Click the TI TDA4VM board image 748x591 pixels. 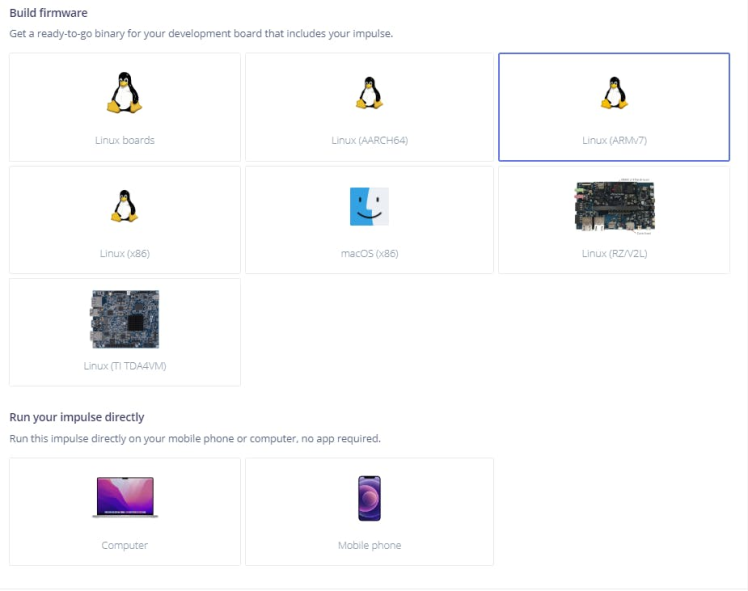[125, 319]
